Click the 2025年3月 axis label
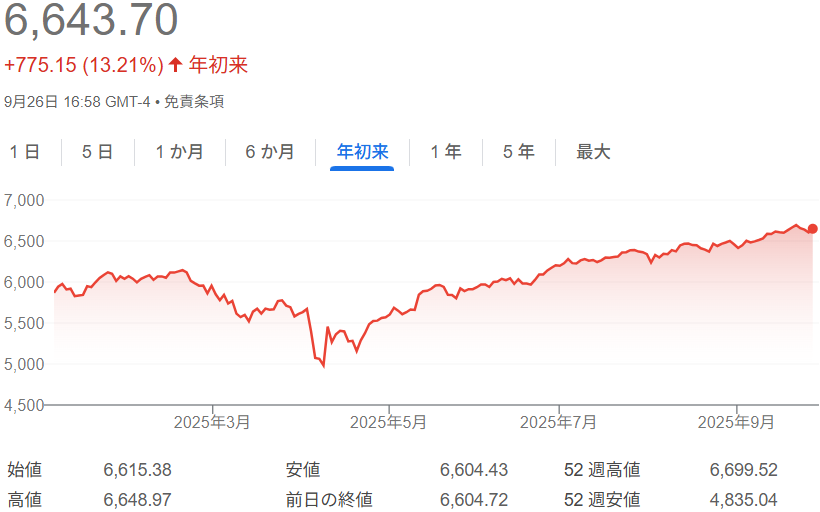Image resolution: width=820 pixels, height=512 pixels. pos(211,423)
